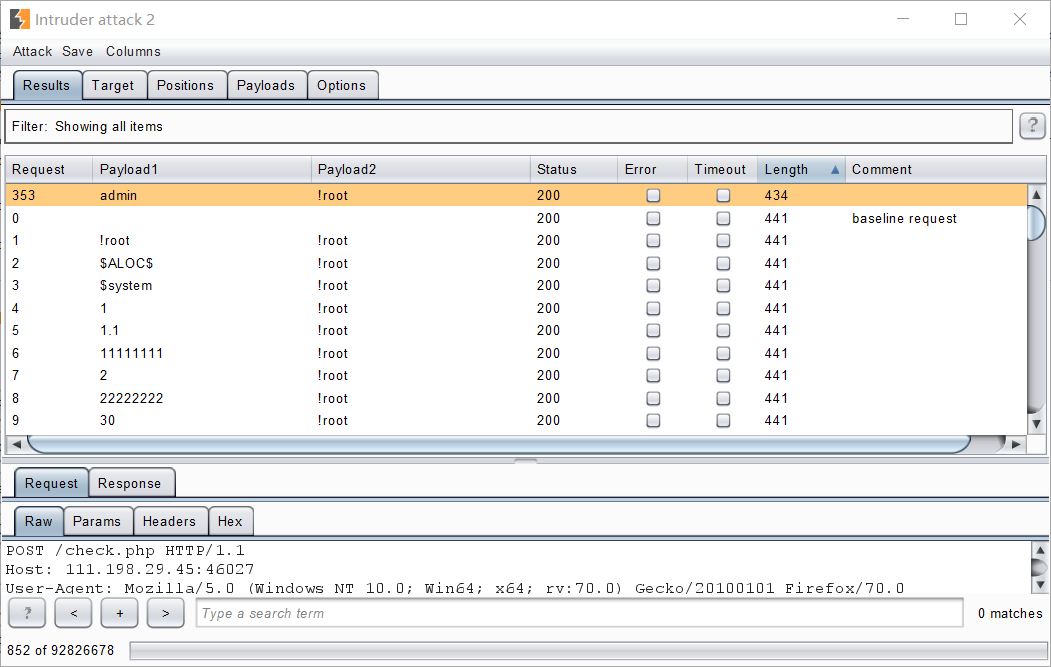Sort by Error column header
The width and height of the screenshot is (1051, 667).
pos(652,170)
